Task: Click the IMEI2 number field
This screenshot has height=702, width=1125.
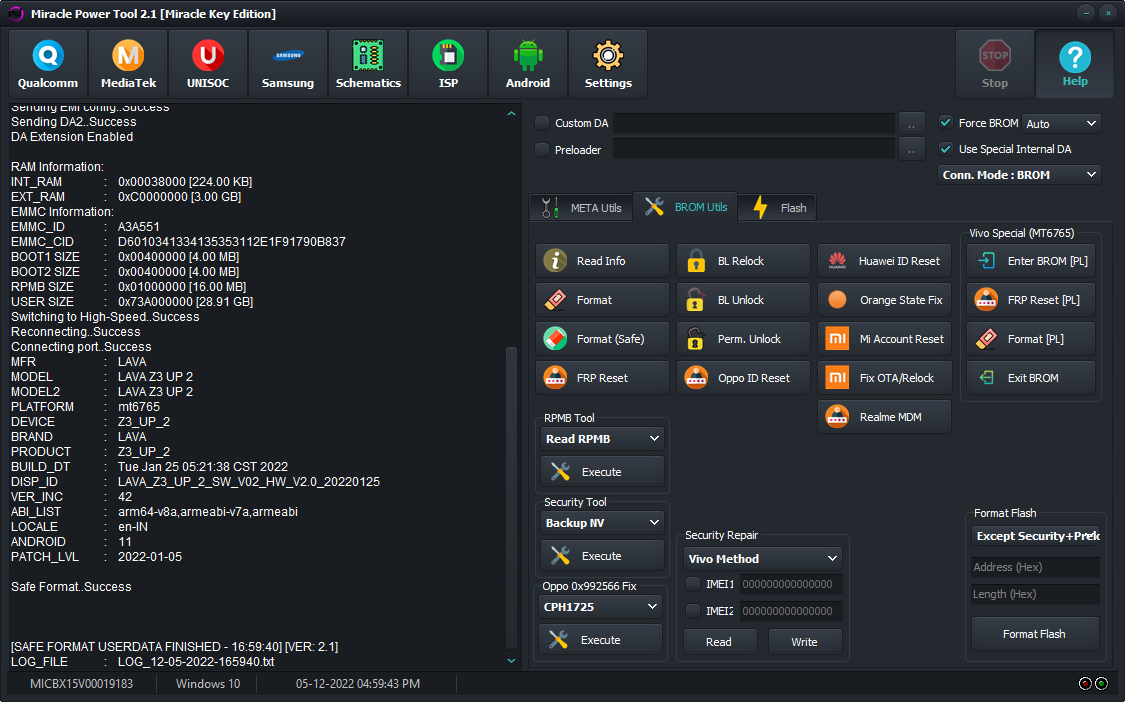Action: [x=791, y=611]
